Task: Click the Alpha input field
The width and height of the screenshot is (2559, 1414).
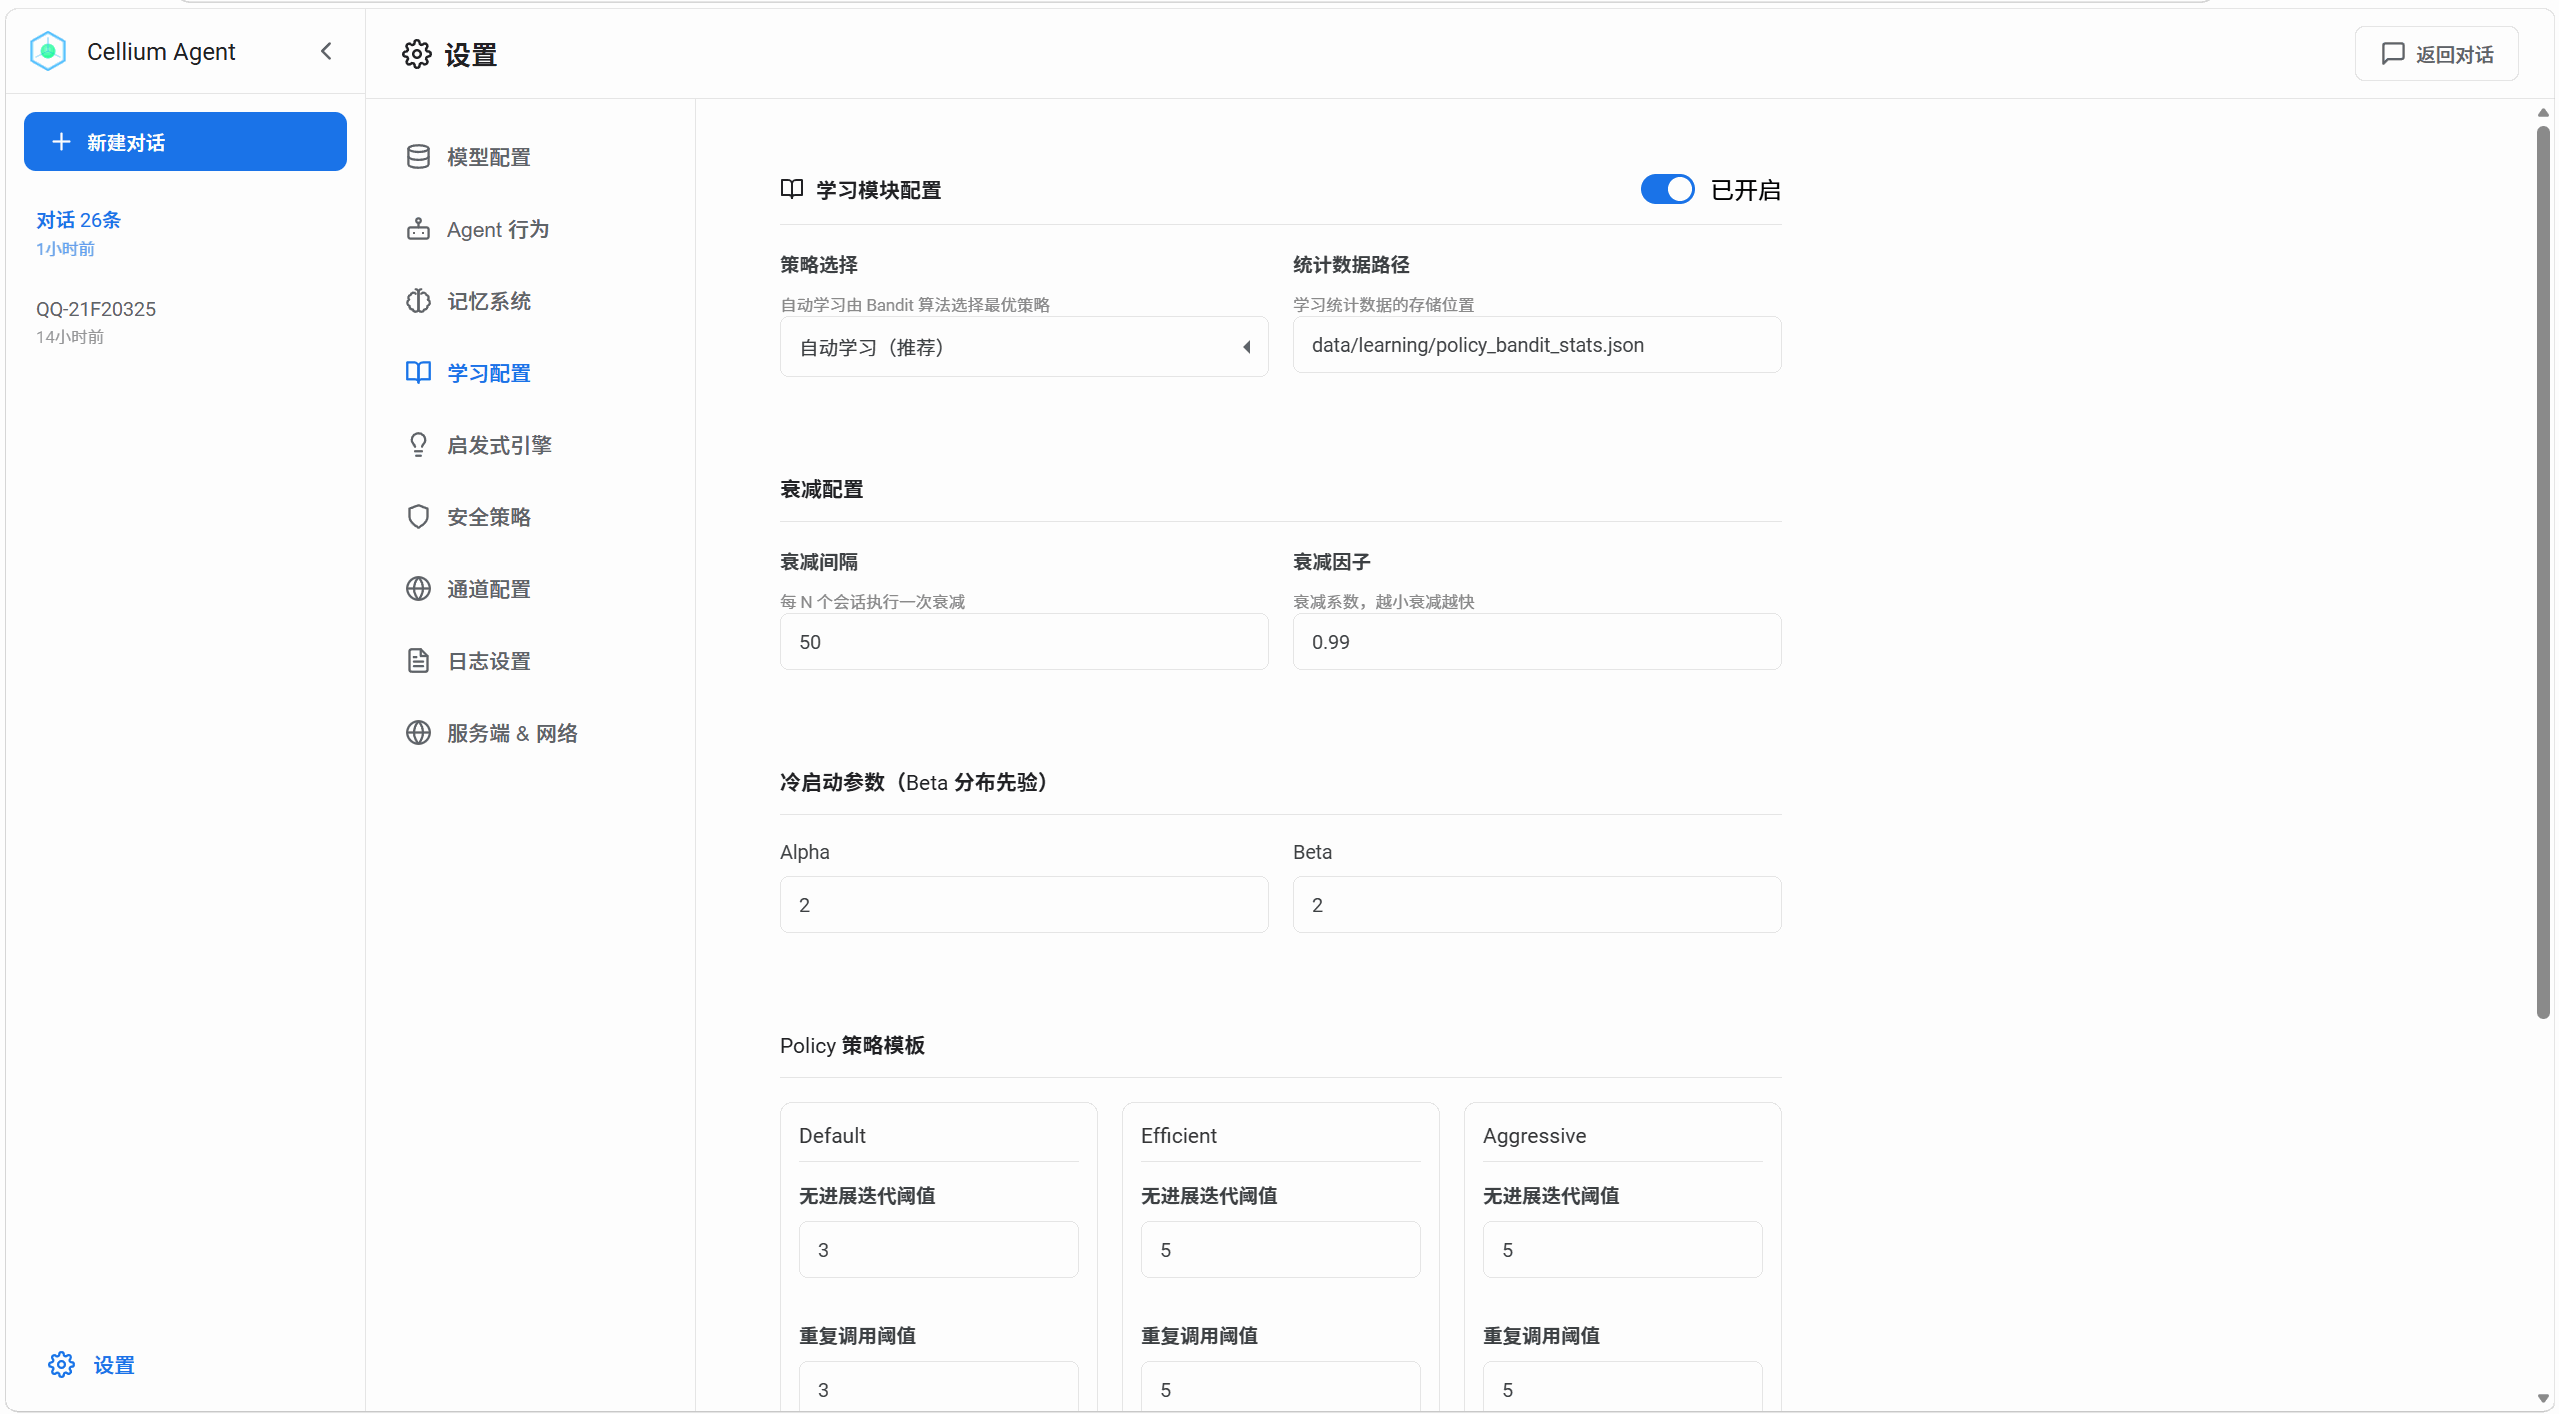Action: coord(1024,905)
